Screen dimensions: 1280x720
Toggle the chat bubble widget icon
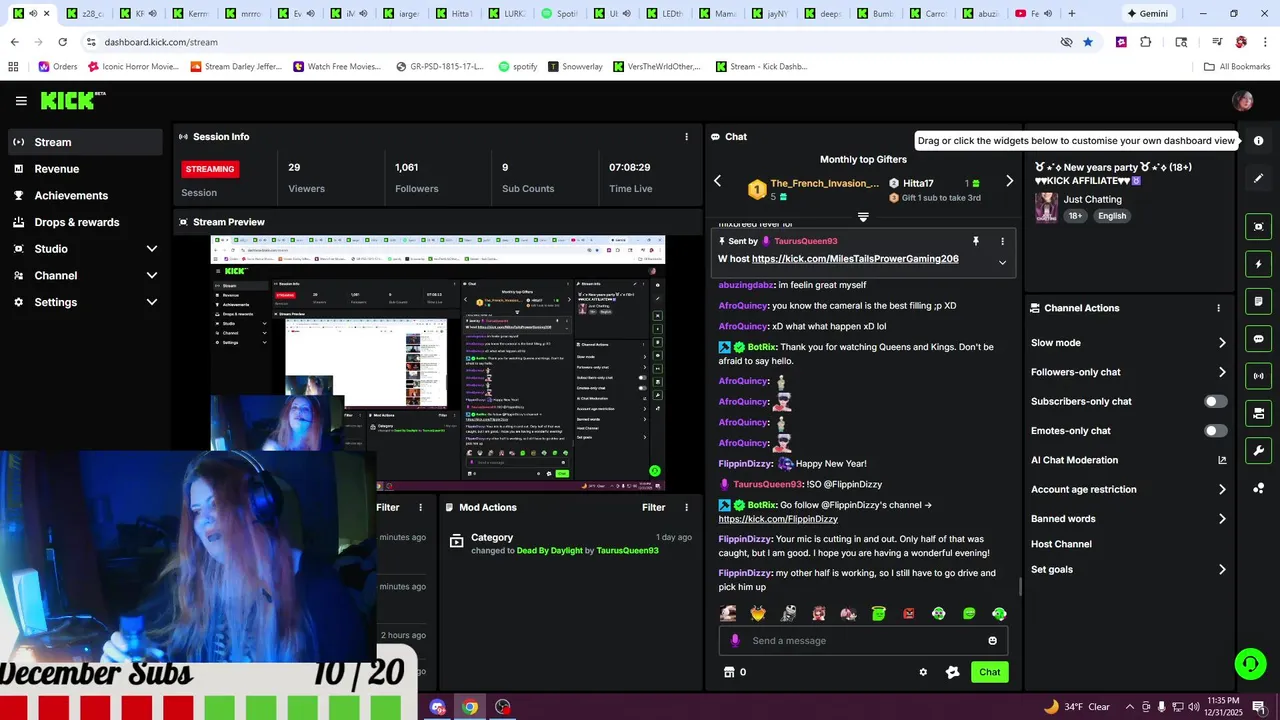coord(1258,339)
